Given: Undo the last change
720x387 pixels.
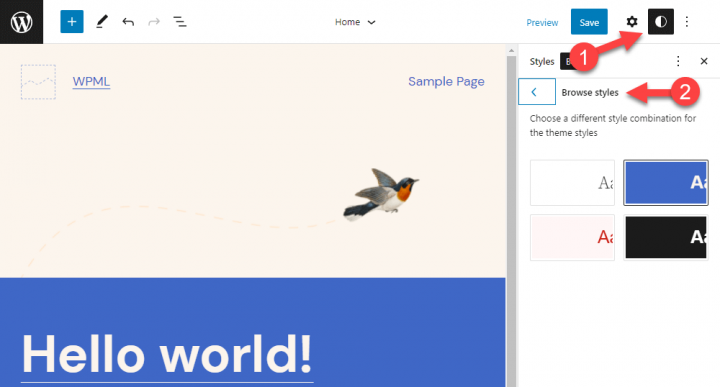Looking at the screenshot, I should (x=128, y=22).
